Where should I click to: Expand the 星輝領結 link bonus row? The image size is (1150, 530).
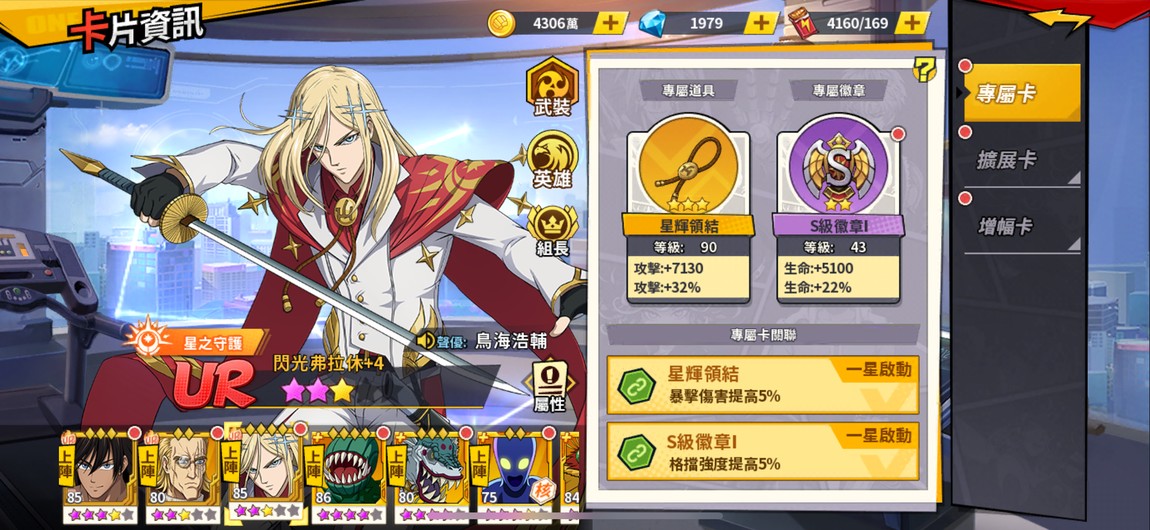763,385
